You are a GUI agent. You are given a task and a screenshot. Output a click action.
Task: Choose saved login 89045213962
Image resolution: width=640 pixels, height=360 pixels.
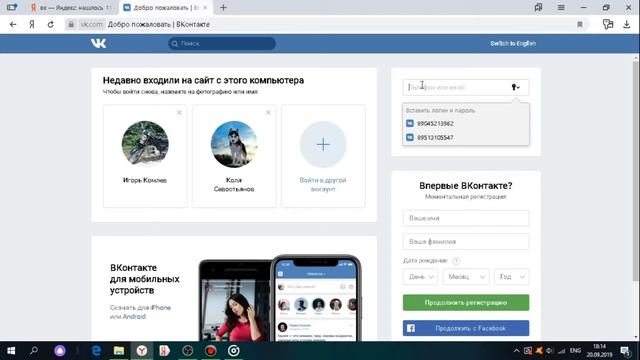click(x=466, y=123)
